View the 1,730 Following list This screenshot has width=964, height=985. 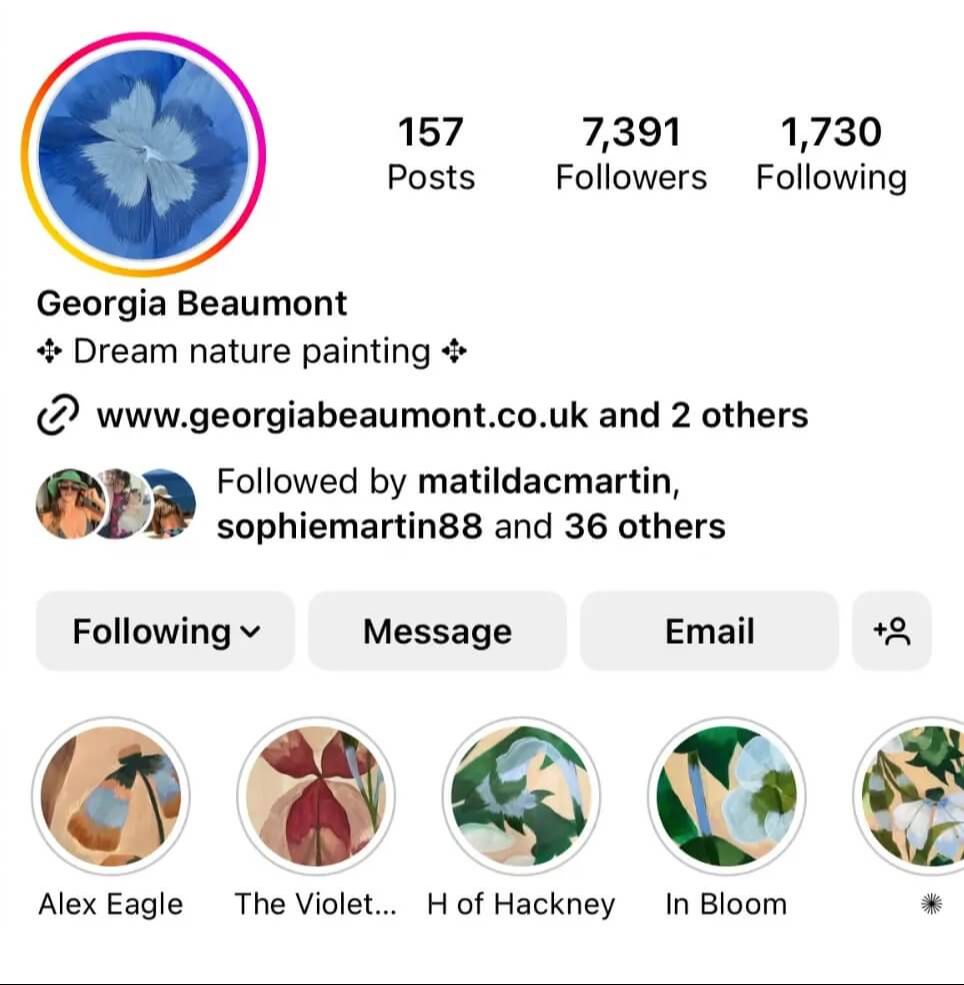pyautogui.click(x=831, y=153)
